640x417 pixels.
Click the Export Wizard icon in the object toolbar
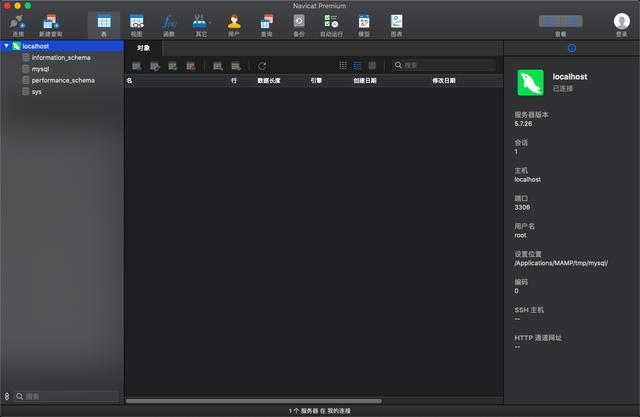click(x=236, y=66)
